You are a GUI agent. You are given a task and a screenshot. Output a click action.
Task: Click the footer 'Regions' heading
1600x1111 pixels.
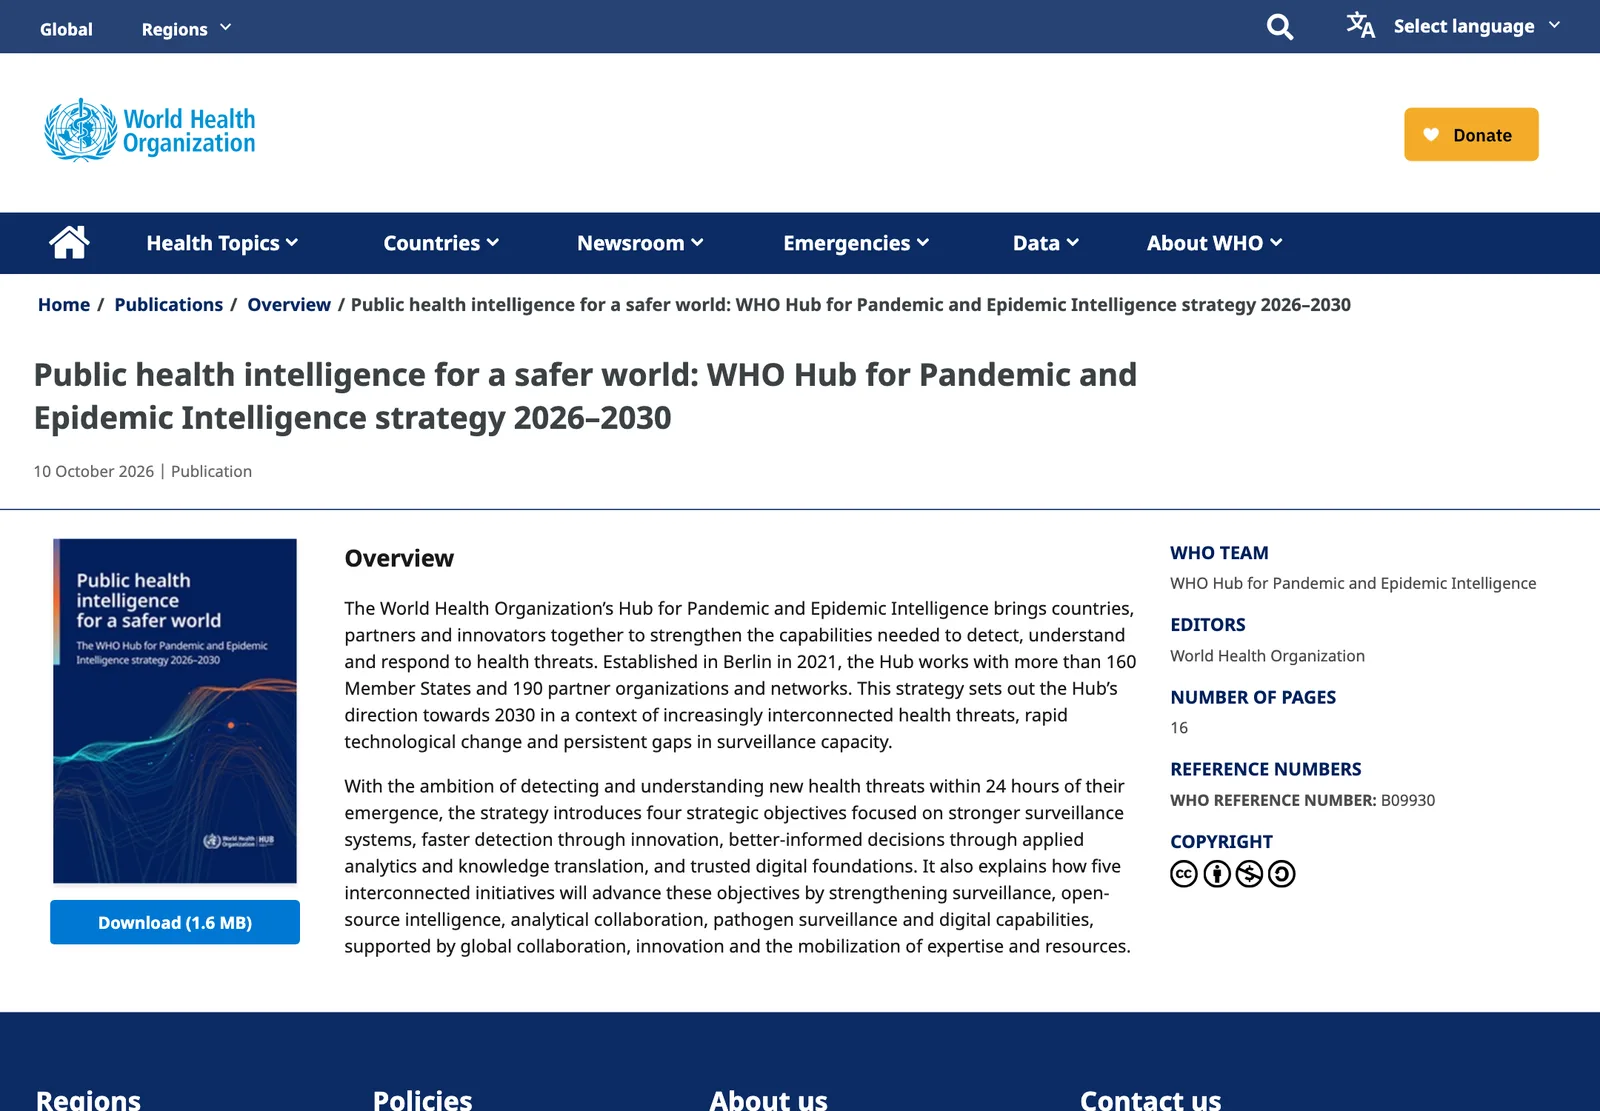pyautogui.click(x=88, y=1099)
